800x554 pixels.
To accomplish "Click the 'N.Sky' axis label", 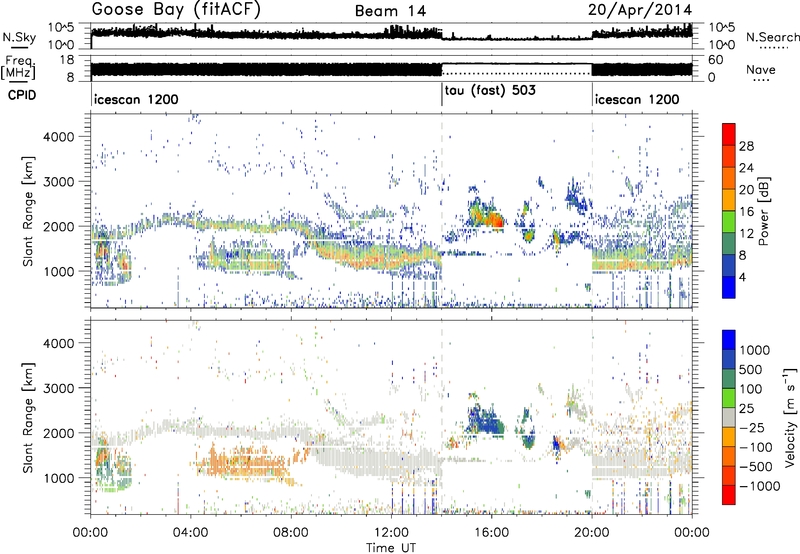I will pyautogui.click(x=19, y=37).
